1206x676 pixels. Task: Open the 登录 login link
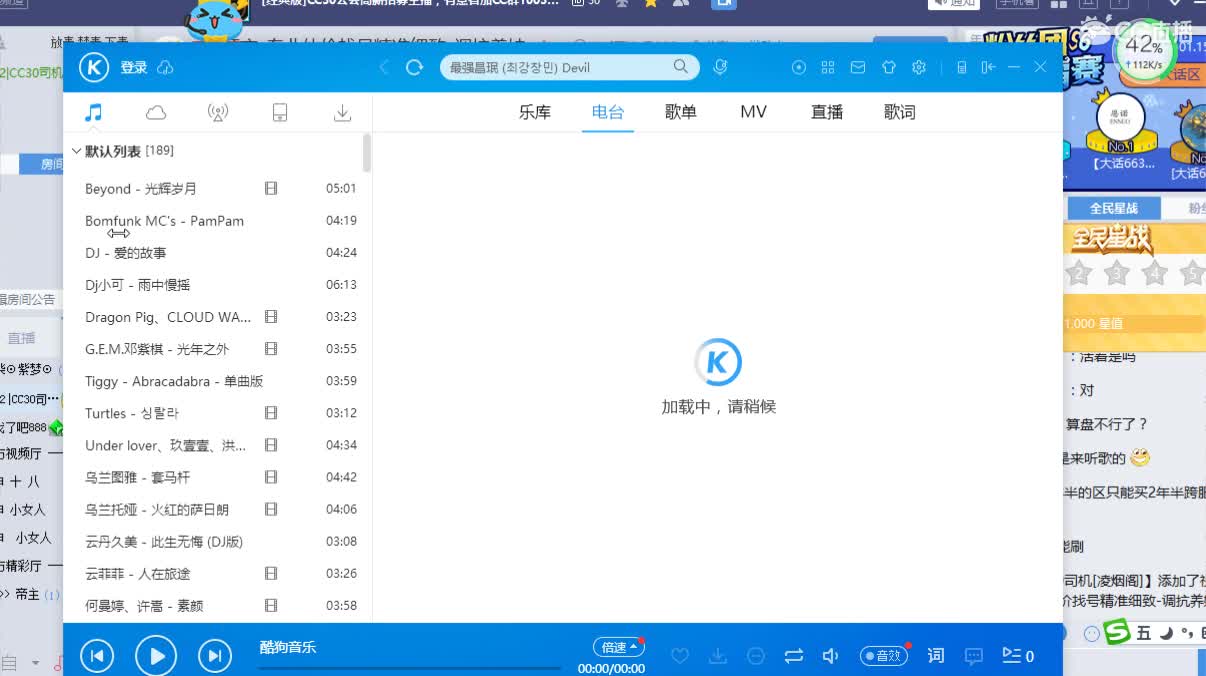[x=134, y=67]
